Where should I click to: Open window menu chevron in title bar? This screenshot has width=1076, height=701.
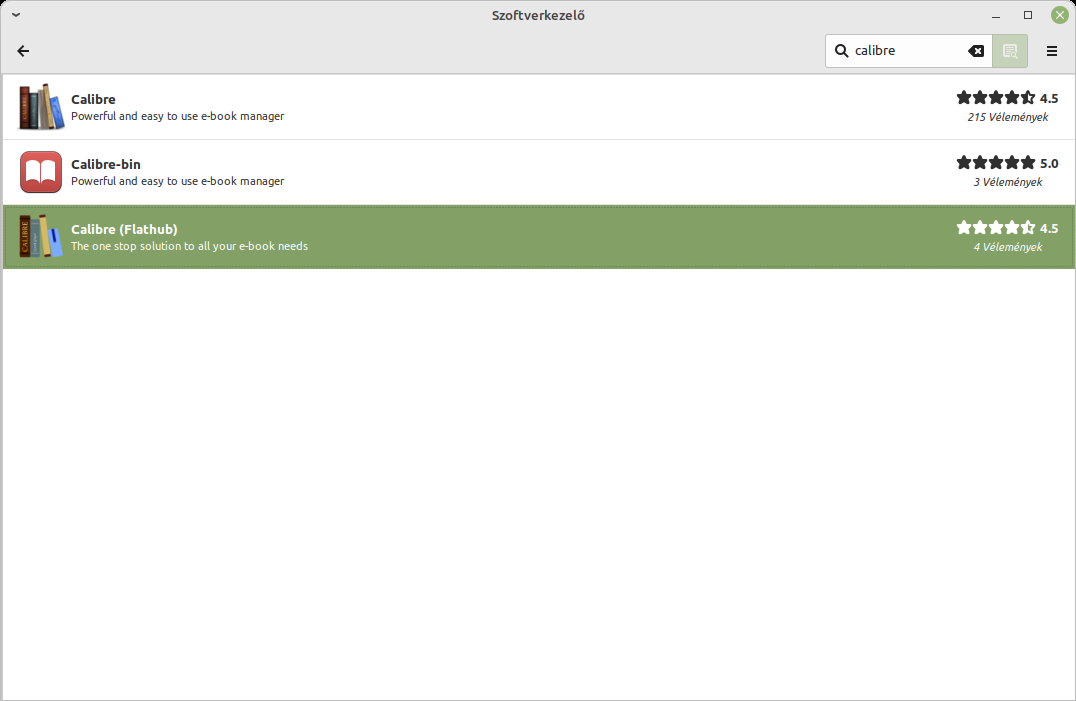[x=16, y=14]
